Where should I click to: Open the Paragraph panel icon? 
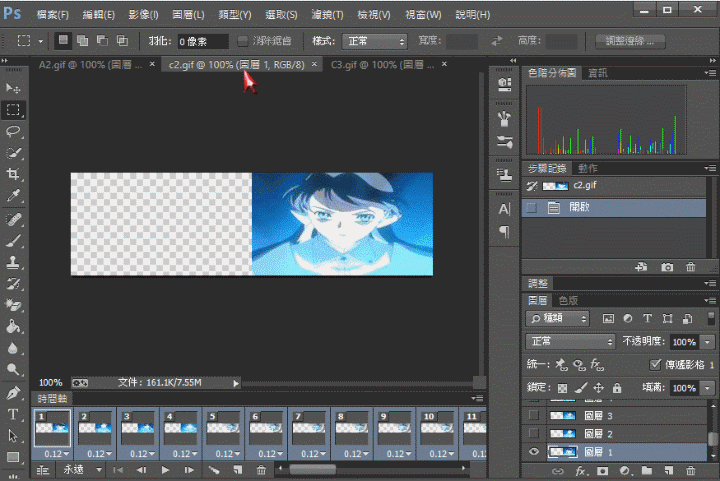coord(504,232)
